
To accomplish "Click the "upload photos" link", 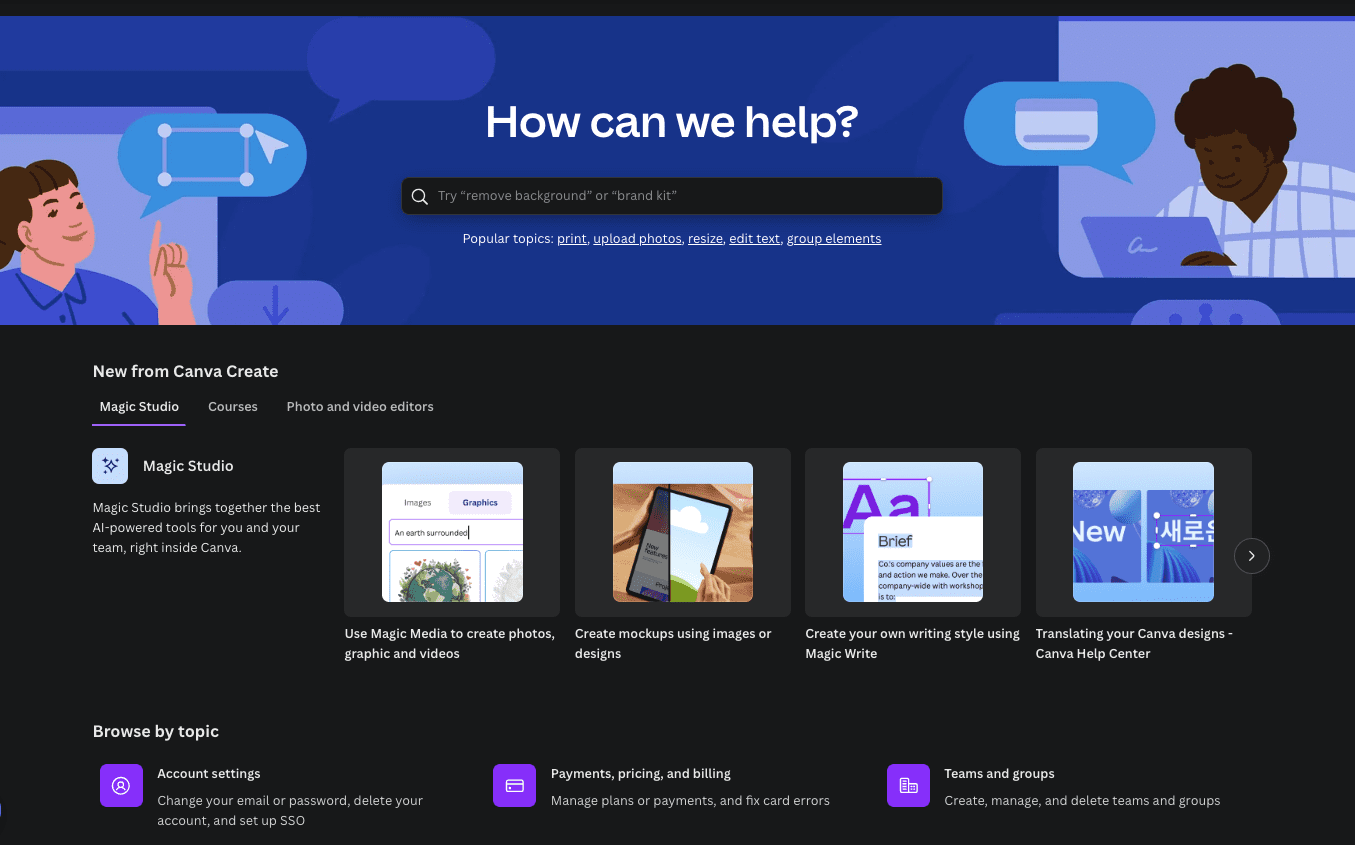I will (x=637, y=238).
